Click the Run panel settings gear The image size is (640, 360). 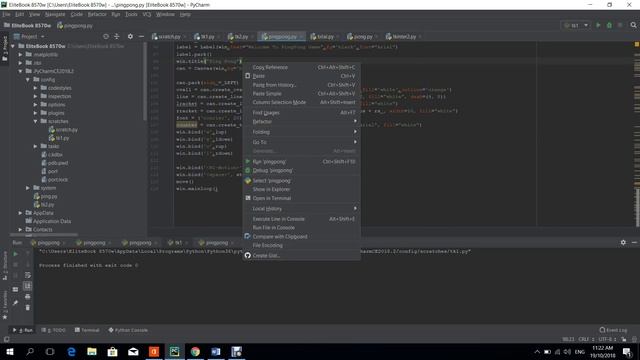click(x=623, y=242)
